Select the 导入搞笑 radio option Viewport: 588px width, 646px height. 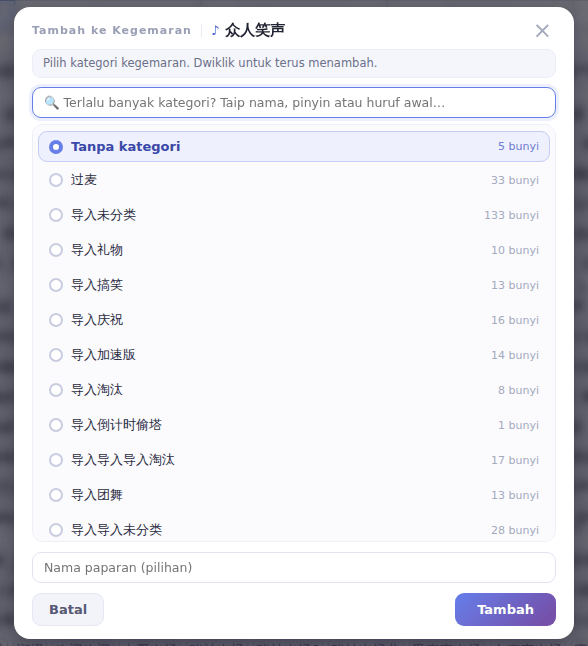pos(56,285)
